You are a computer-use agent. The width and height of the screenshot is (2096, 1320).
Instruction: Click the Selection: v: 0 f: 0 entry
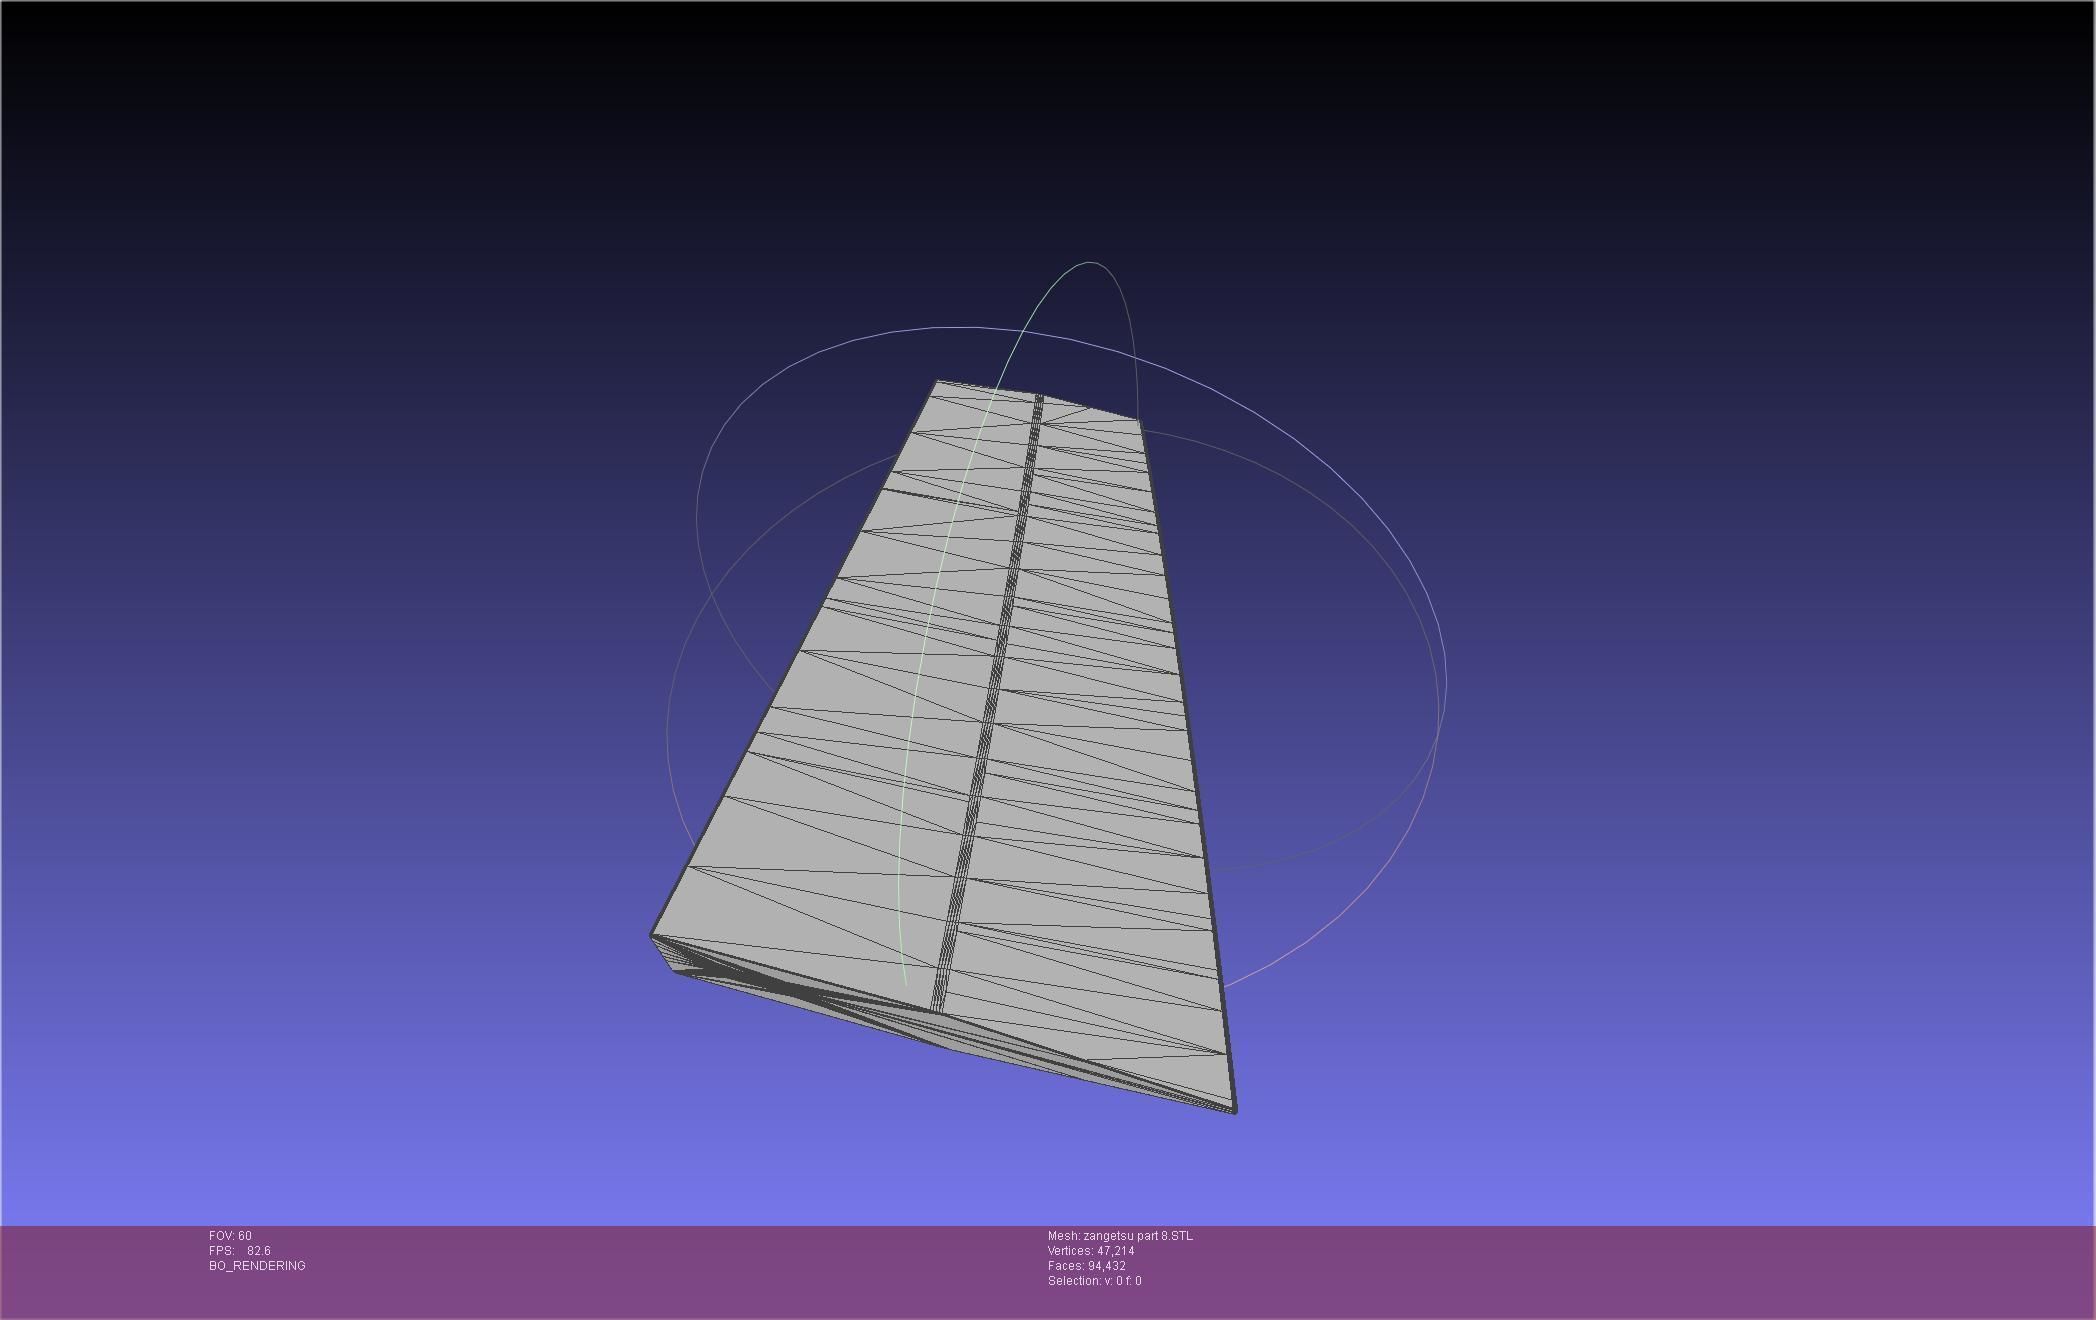tap(1095, 1281)
